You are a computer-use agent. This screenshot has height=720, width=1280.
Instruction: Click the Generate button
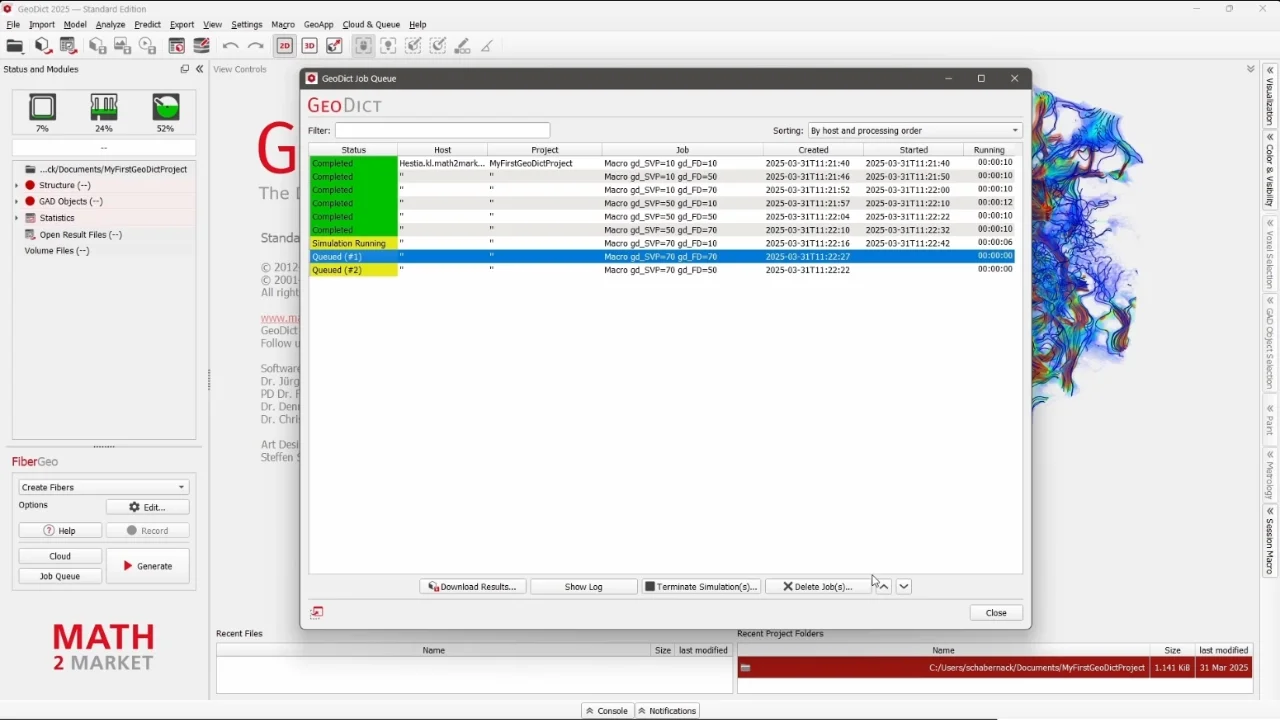(x=148, y=566)
